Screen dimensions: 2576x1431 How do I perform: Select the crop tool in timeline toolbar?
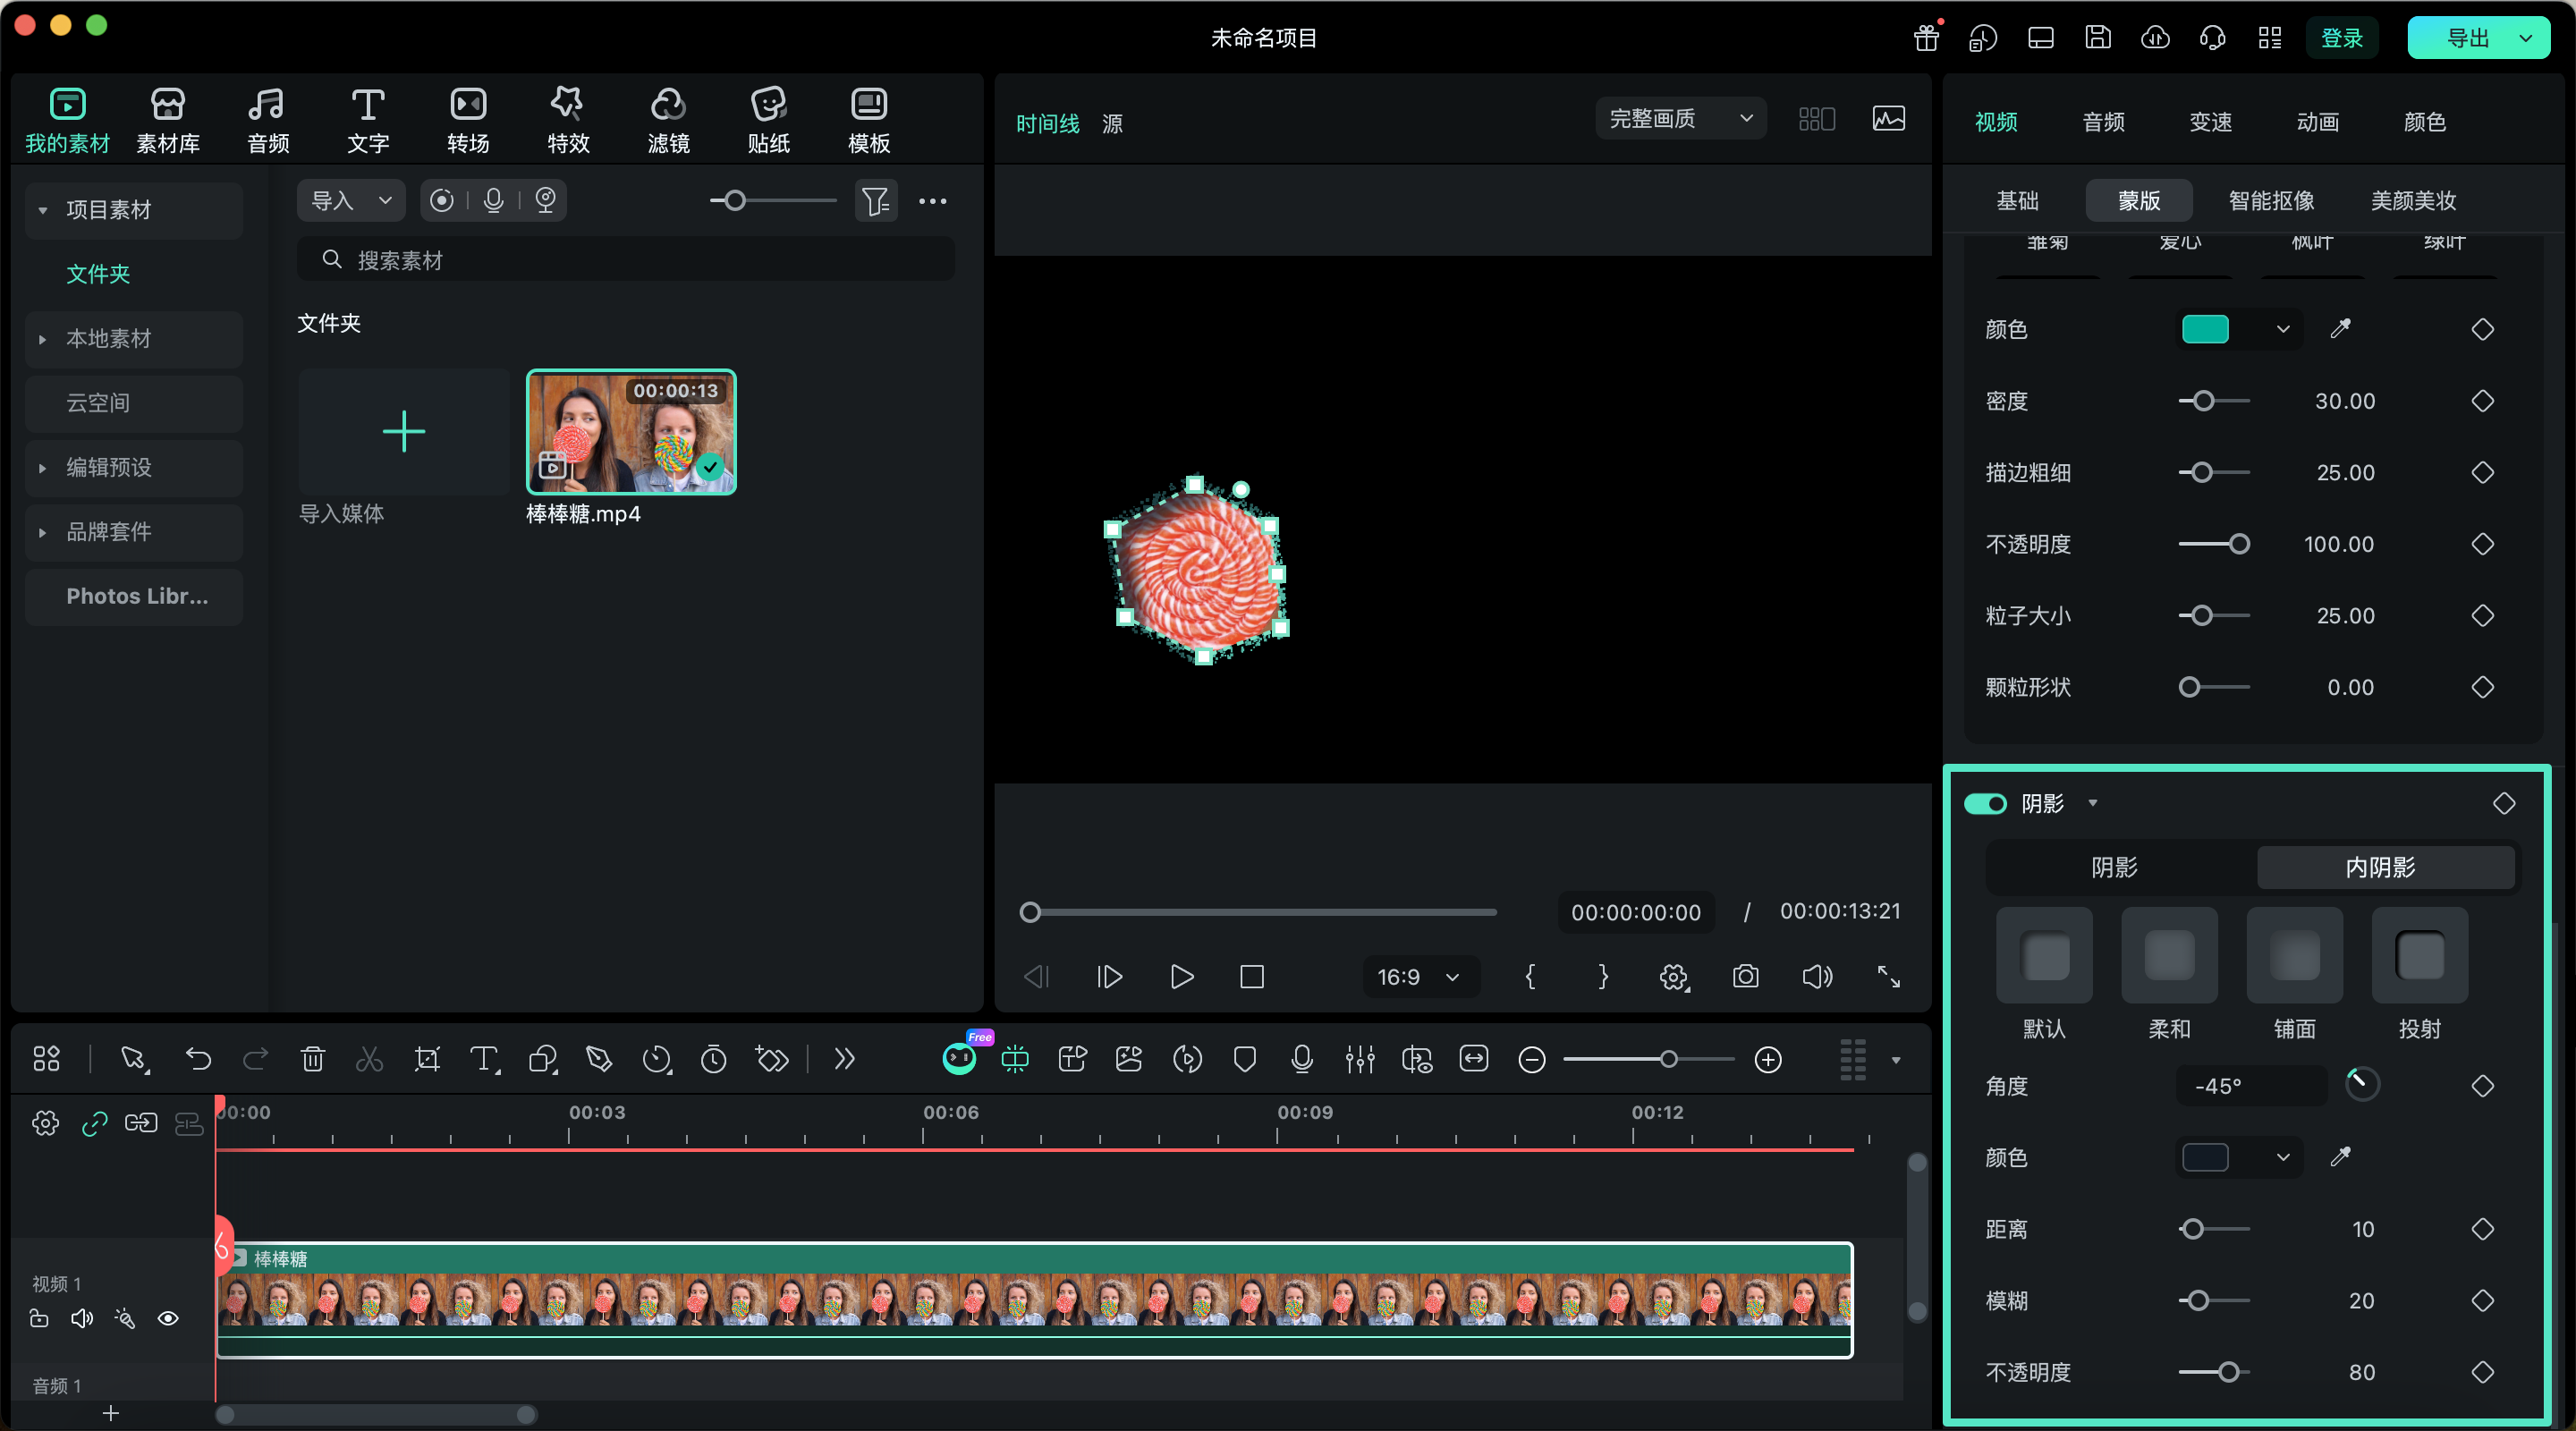point(427,1059)
